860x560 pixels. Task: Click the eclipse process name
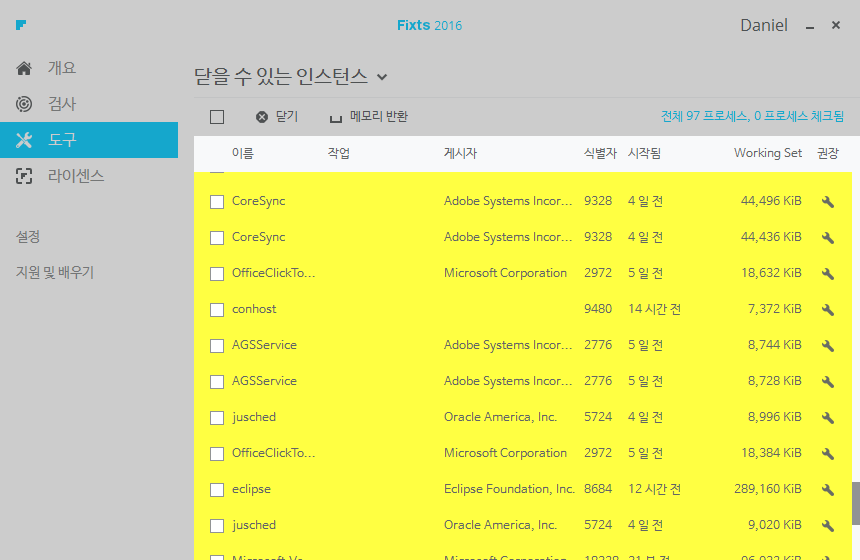[x=251, y=489]
